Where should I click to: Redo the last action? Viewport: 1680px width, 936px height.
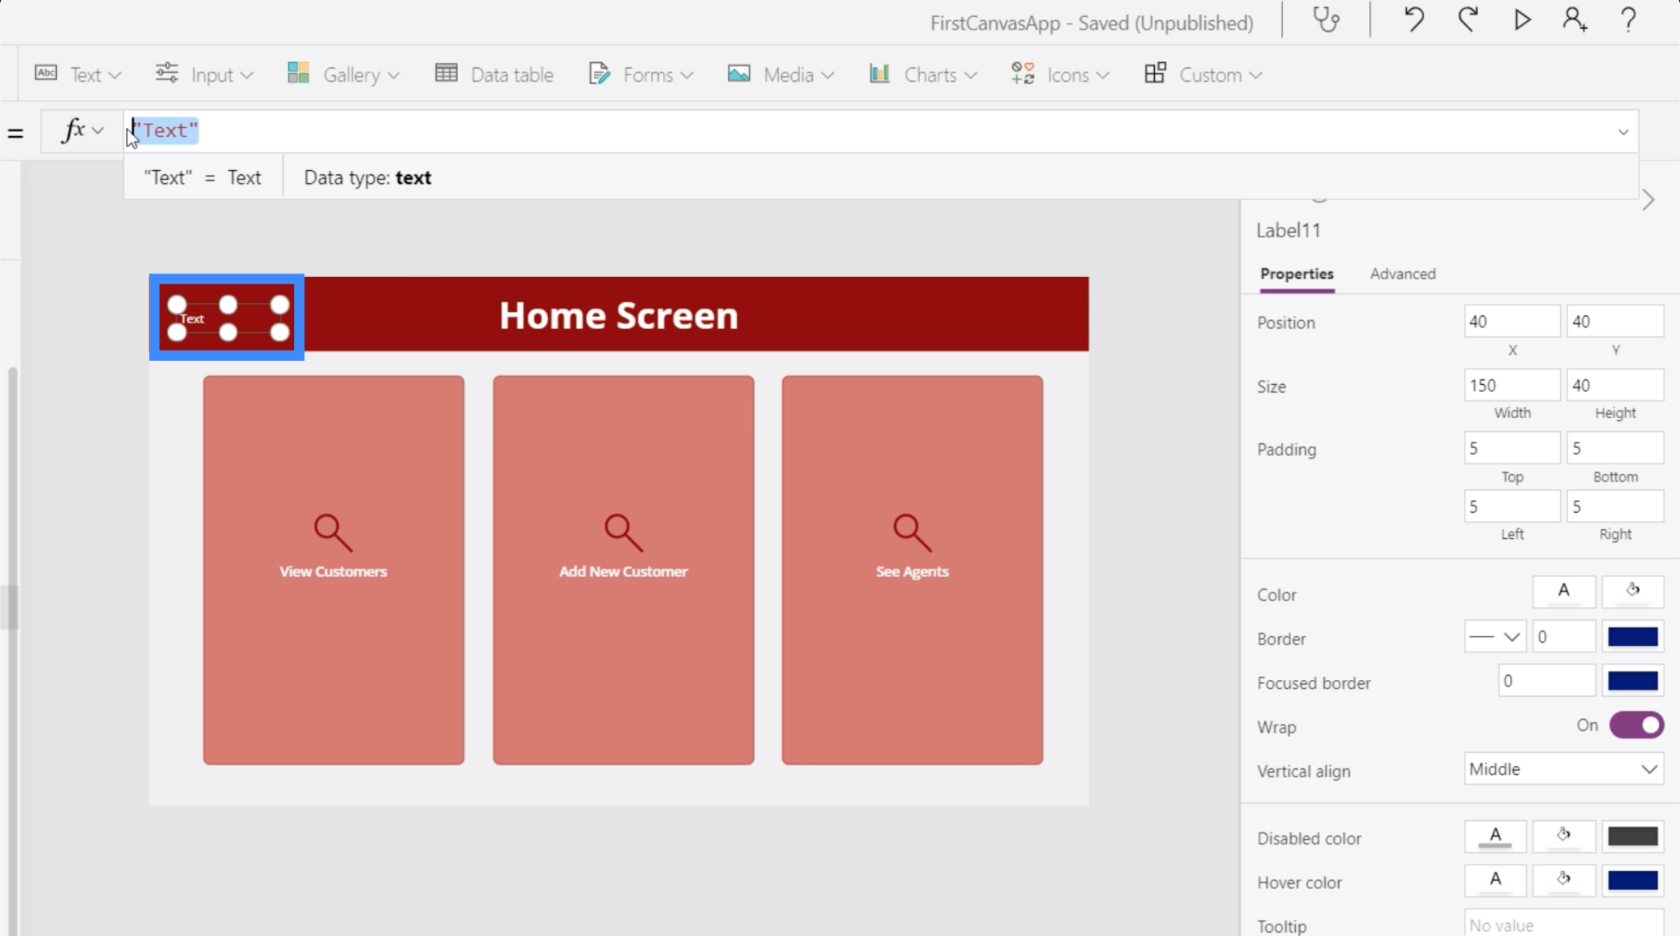pos(1467,20)
